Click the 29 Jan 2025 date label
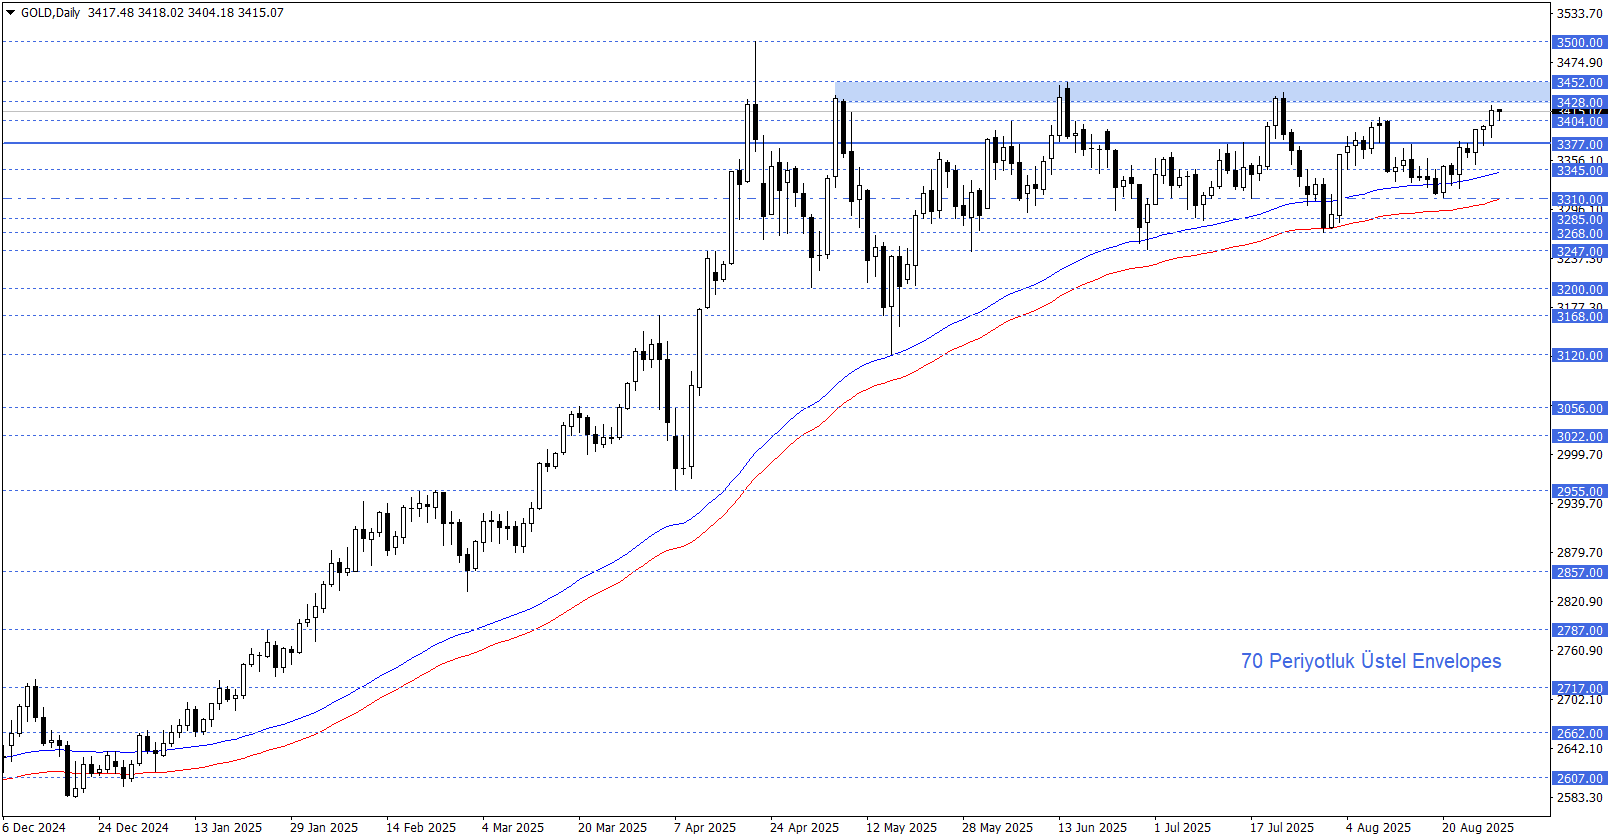Screen dimensions: 1614x840 [x=324, y=827]
